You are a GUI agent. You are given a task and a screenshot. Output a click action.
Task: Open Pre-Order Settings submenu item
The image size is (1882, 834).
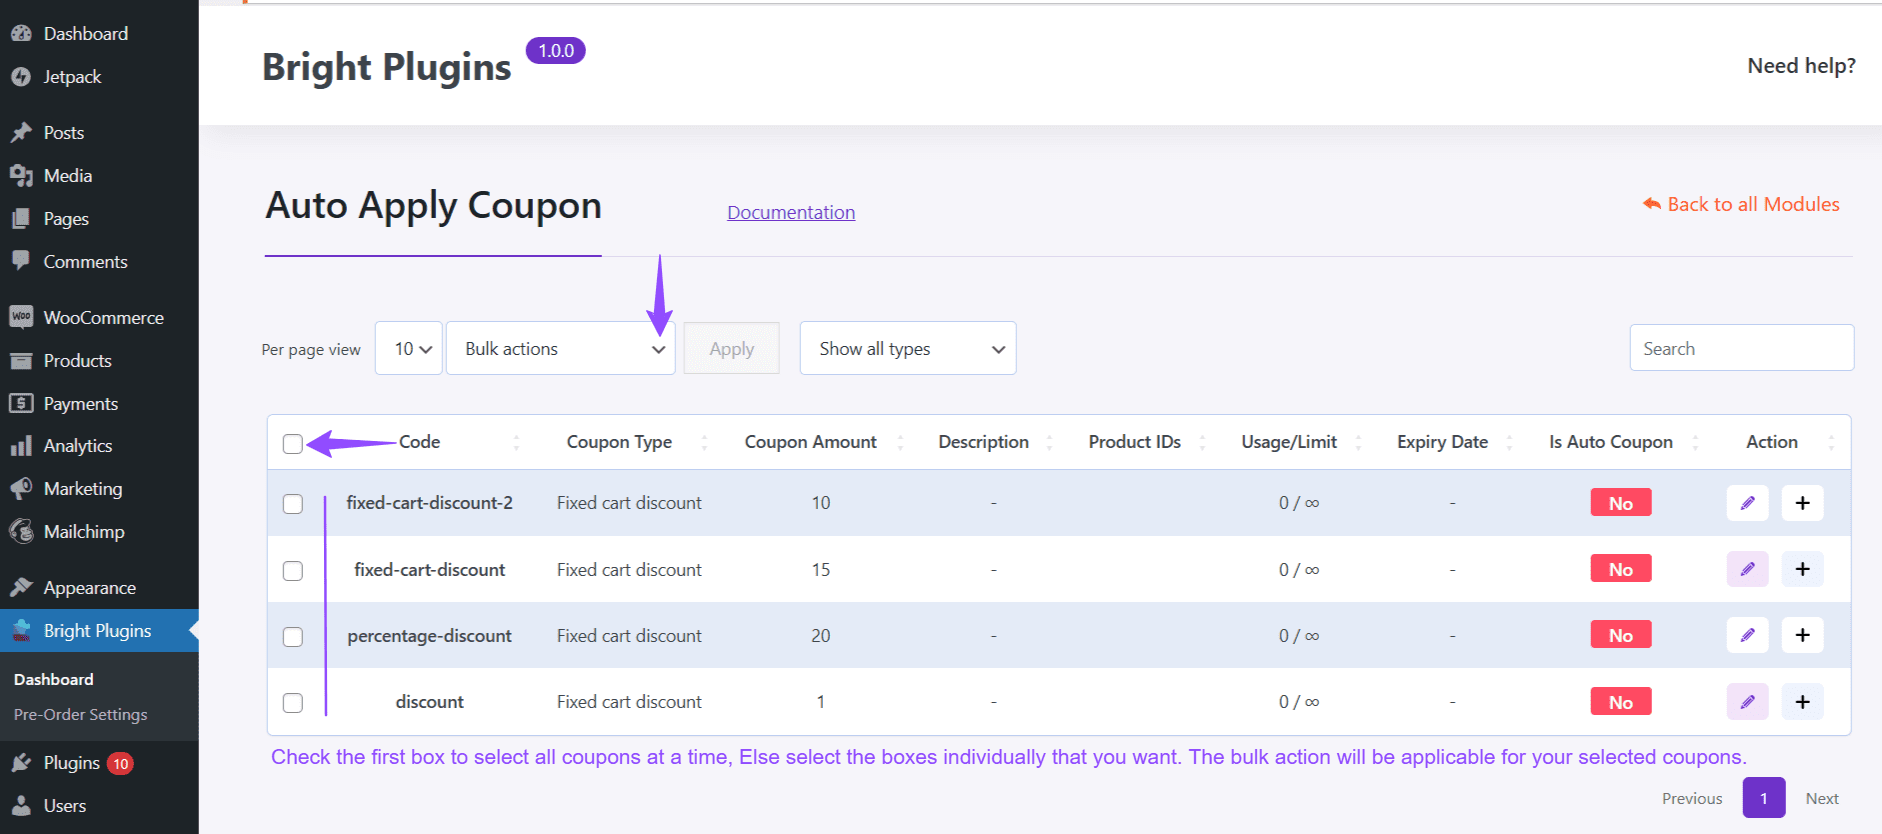[x=80, y=715]
